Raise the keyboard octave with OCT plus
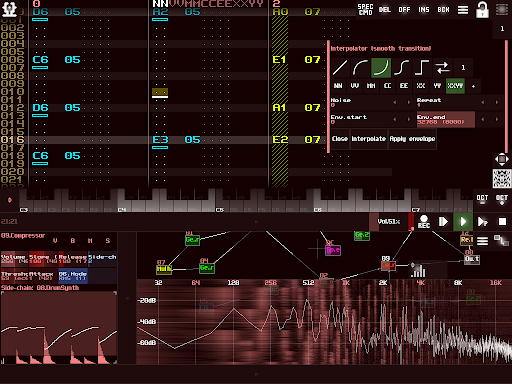The height and width of the screenshot is (384, 512). (x=502, y=199)
